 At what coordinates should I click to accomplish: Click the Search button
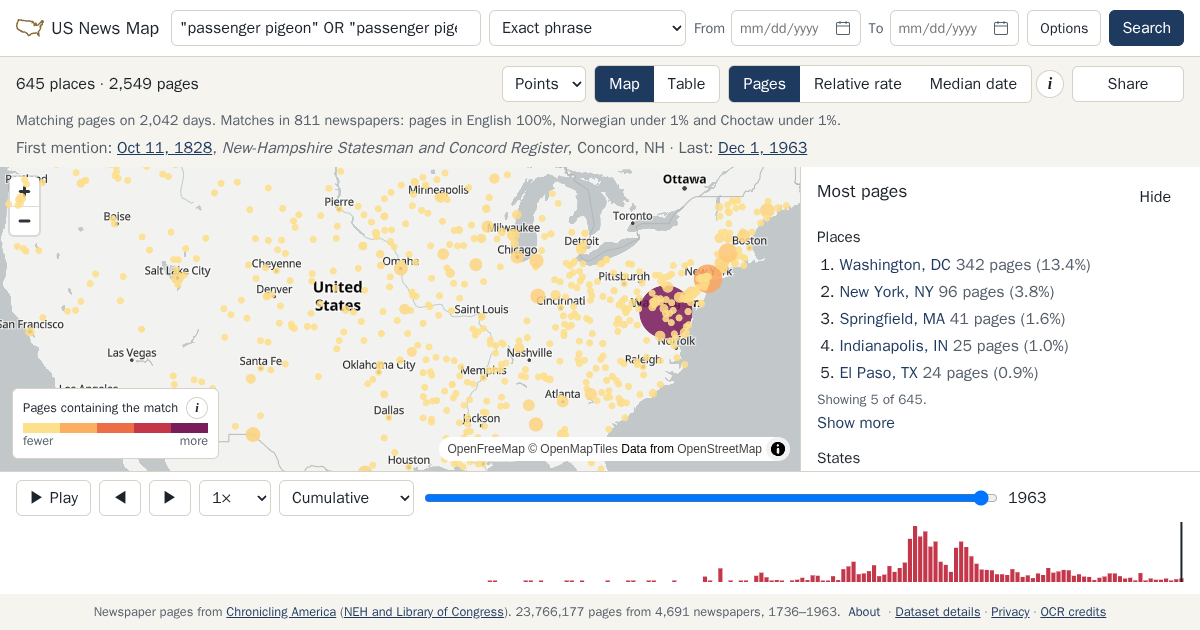(1146, 28)
